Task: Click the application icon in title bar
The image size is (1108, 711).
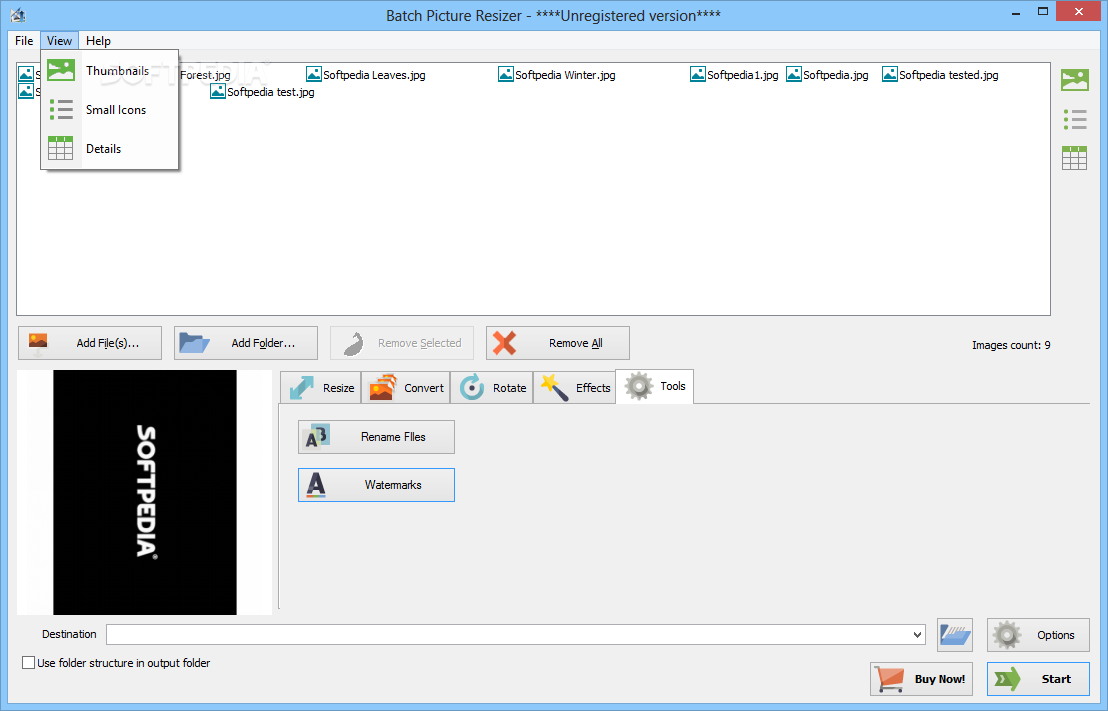Action: point(18,15)
